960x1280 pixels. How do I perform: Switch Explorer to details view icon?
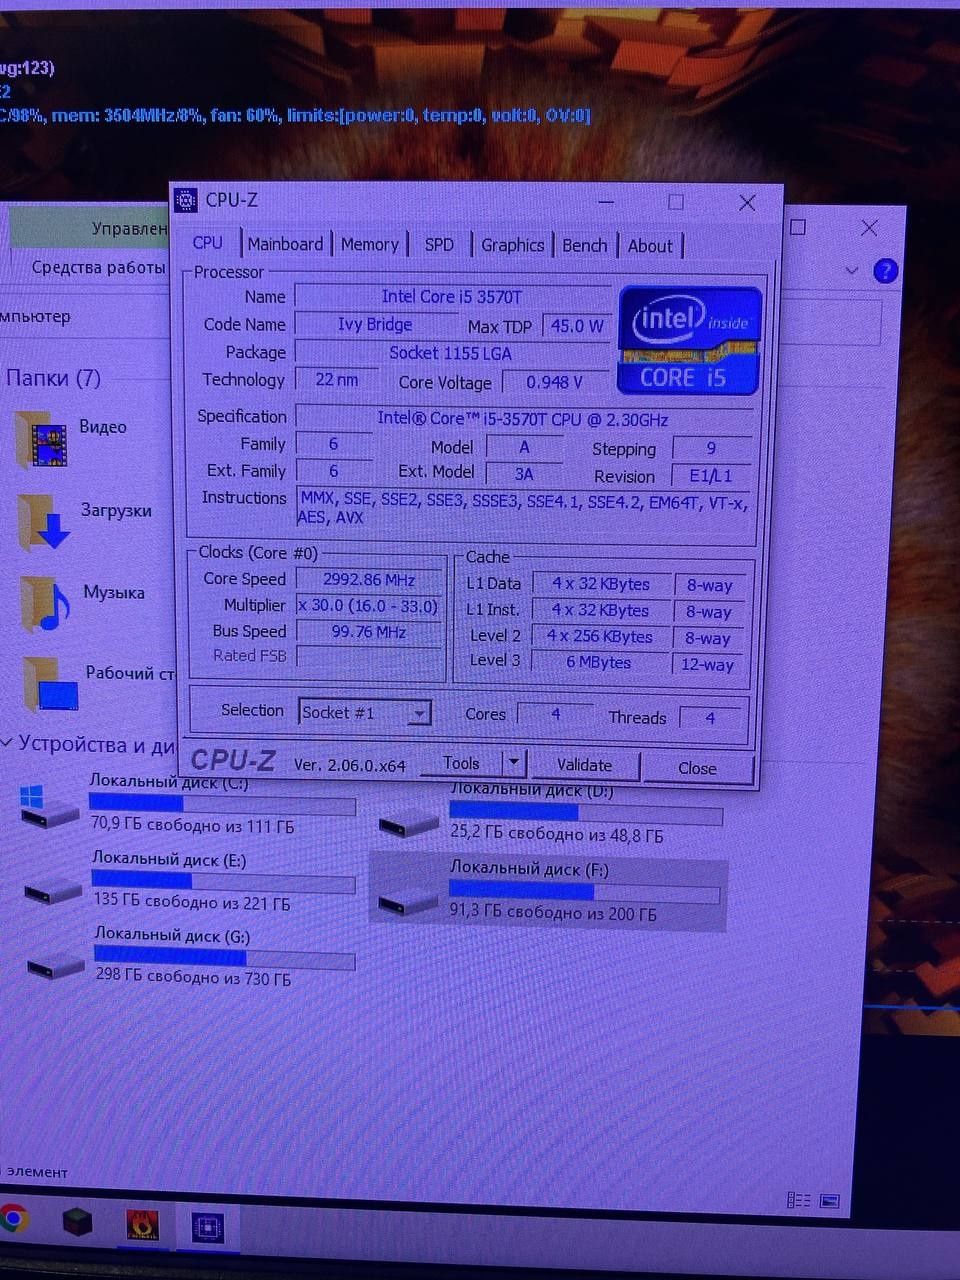[x=799, y=1199]
